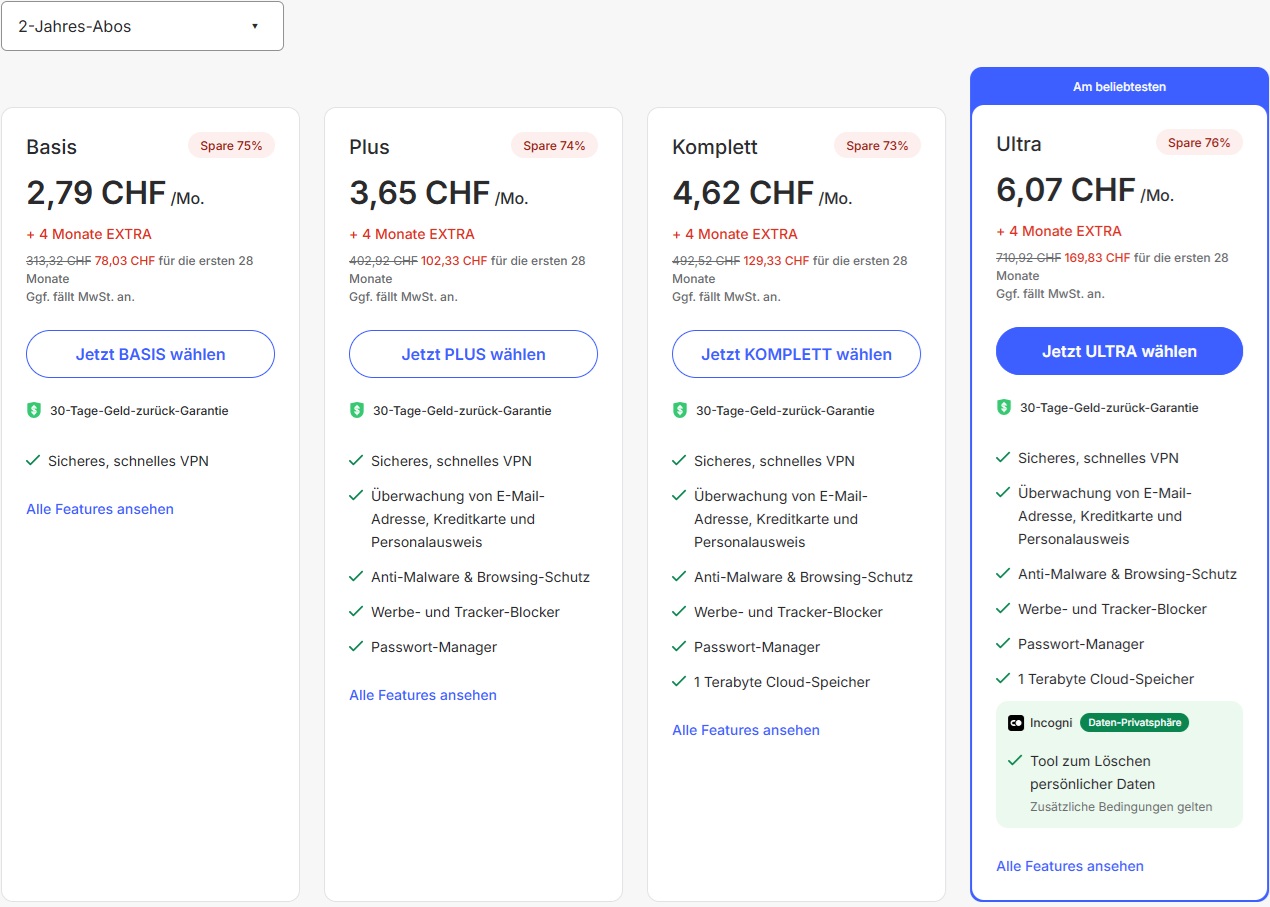Click the Daten-Privatsphäre green badge
This screenshot has width=1270, height=907.
point(1134,723)
